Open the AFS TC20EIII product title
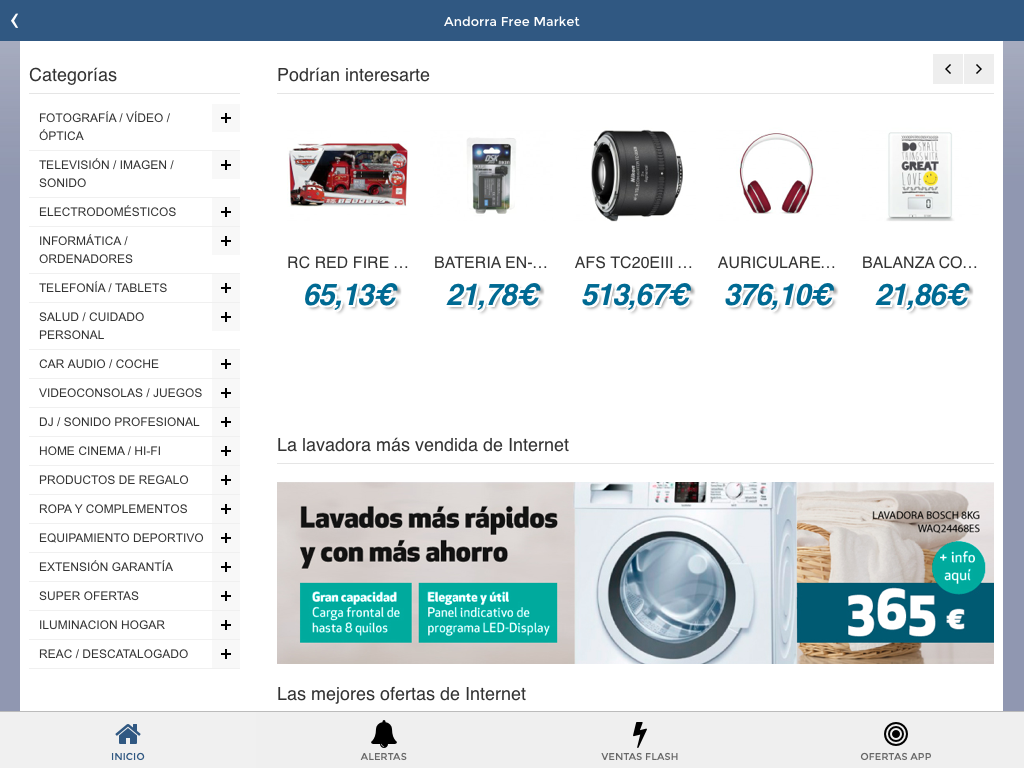 point(634,263)
